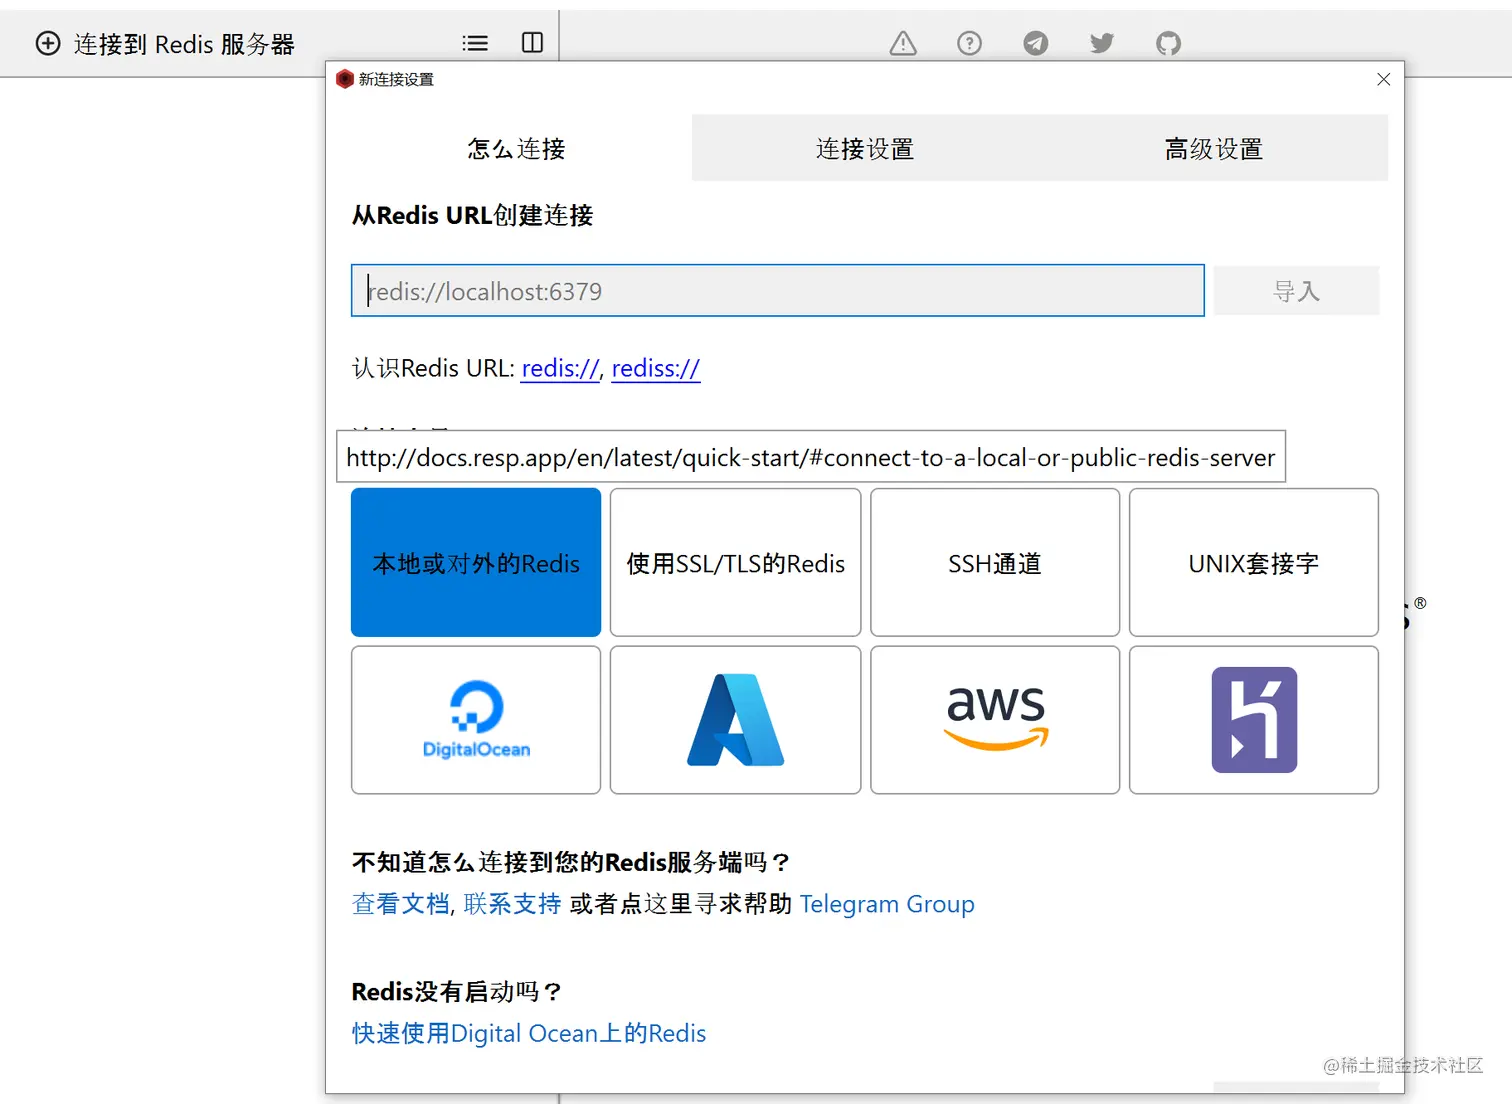The height and width of the screenshot is (1104, 1512).
Task: Open the Telegram Group link
Action: coord(887,904)
